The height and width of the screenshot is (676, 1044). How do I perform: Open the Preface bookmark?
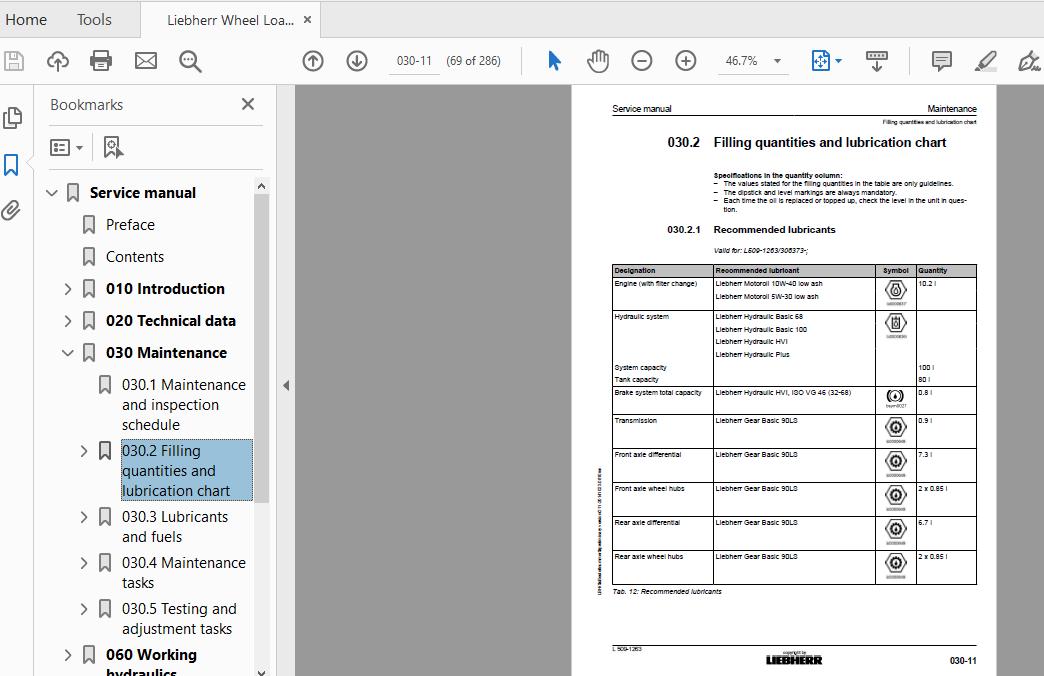point(130,225)
